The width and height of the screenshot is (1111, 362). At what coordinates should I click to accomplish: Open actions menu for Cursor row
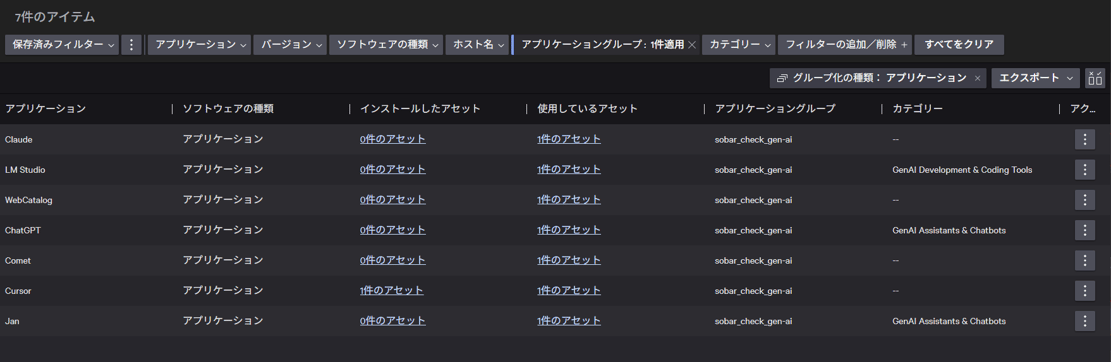1085,290
